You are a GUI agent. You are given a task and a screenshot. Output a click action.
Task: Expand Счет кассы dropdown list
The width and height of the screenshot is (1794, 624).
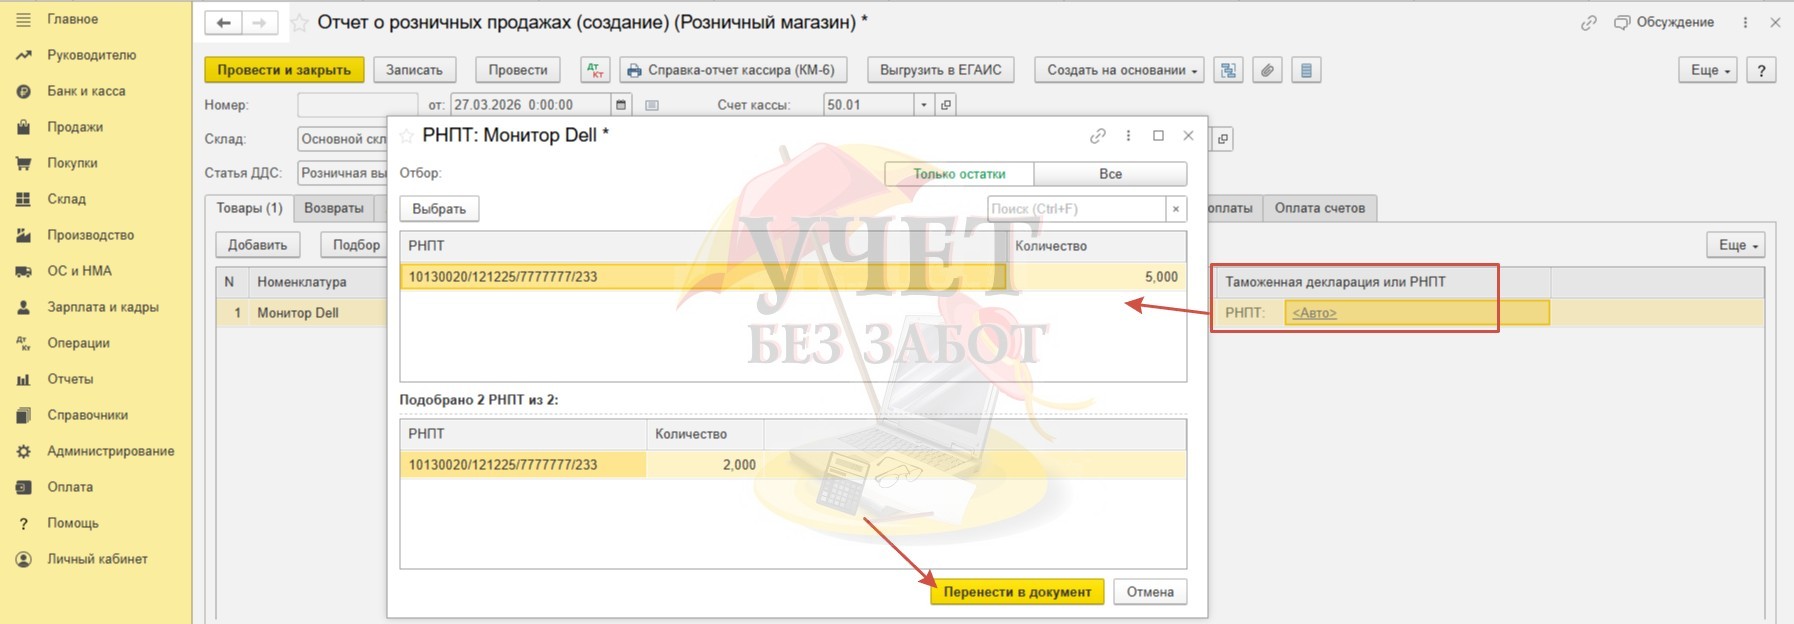[x=923, y=105]
